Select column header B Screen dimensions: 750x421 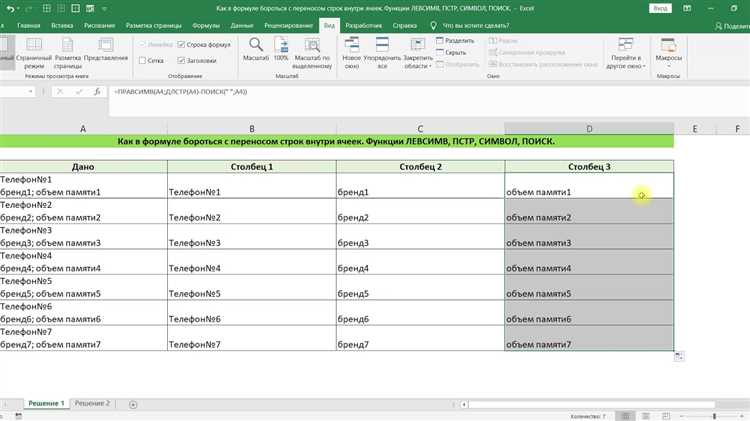pos(252,128)
